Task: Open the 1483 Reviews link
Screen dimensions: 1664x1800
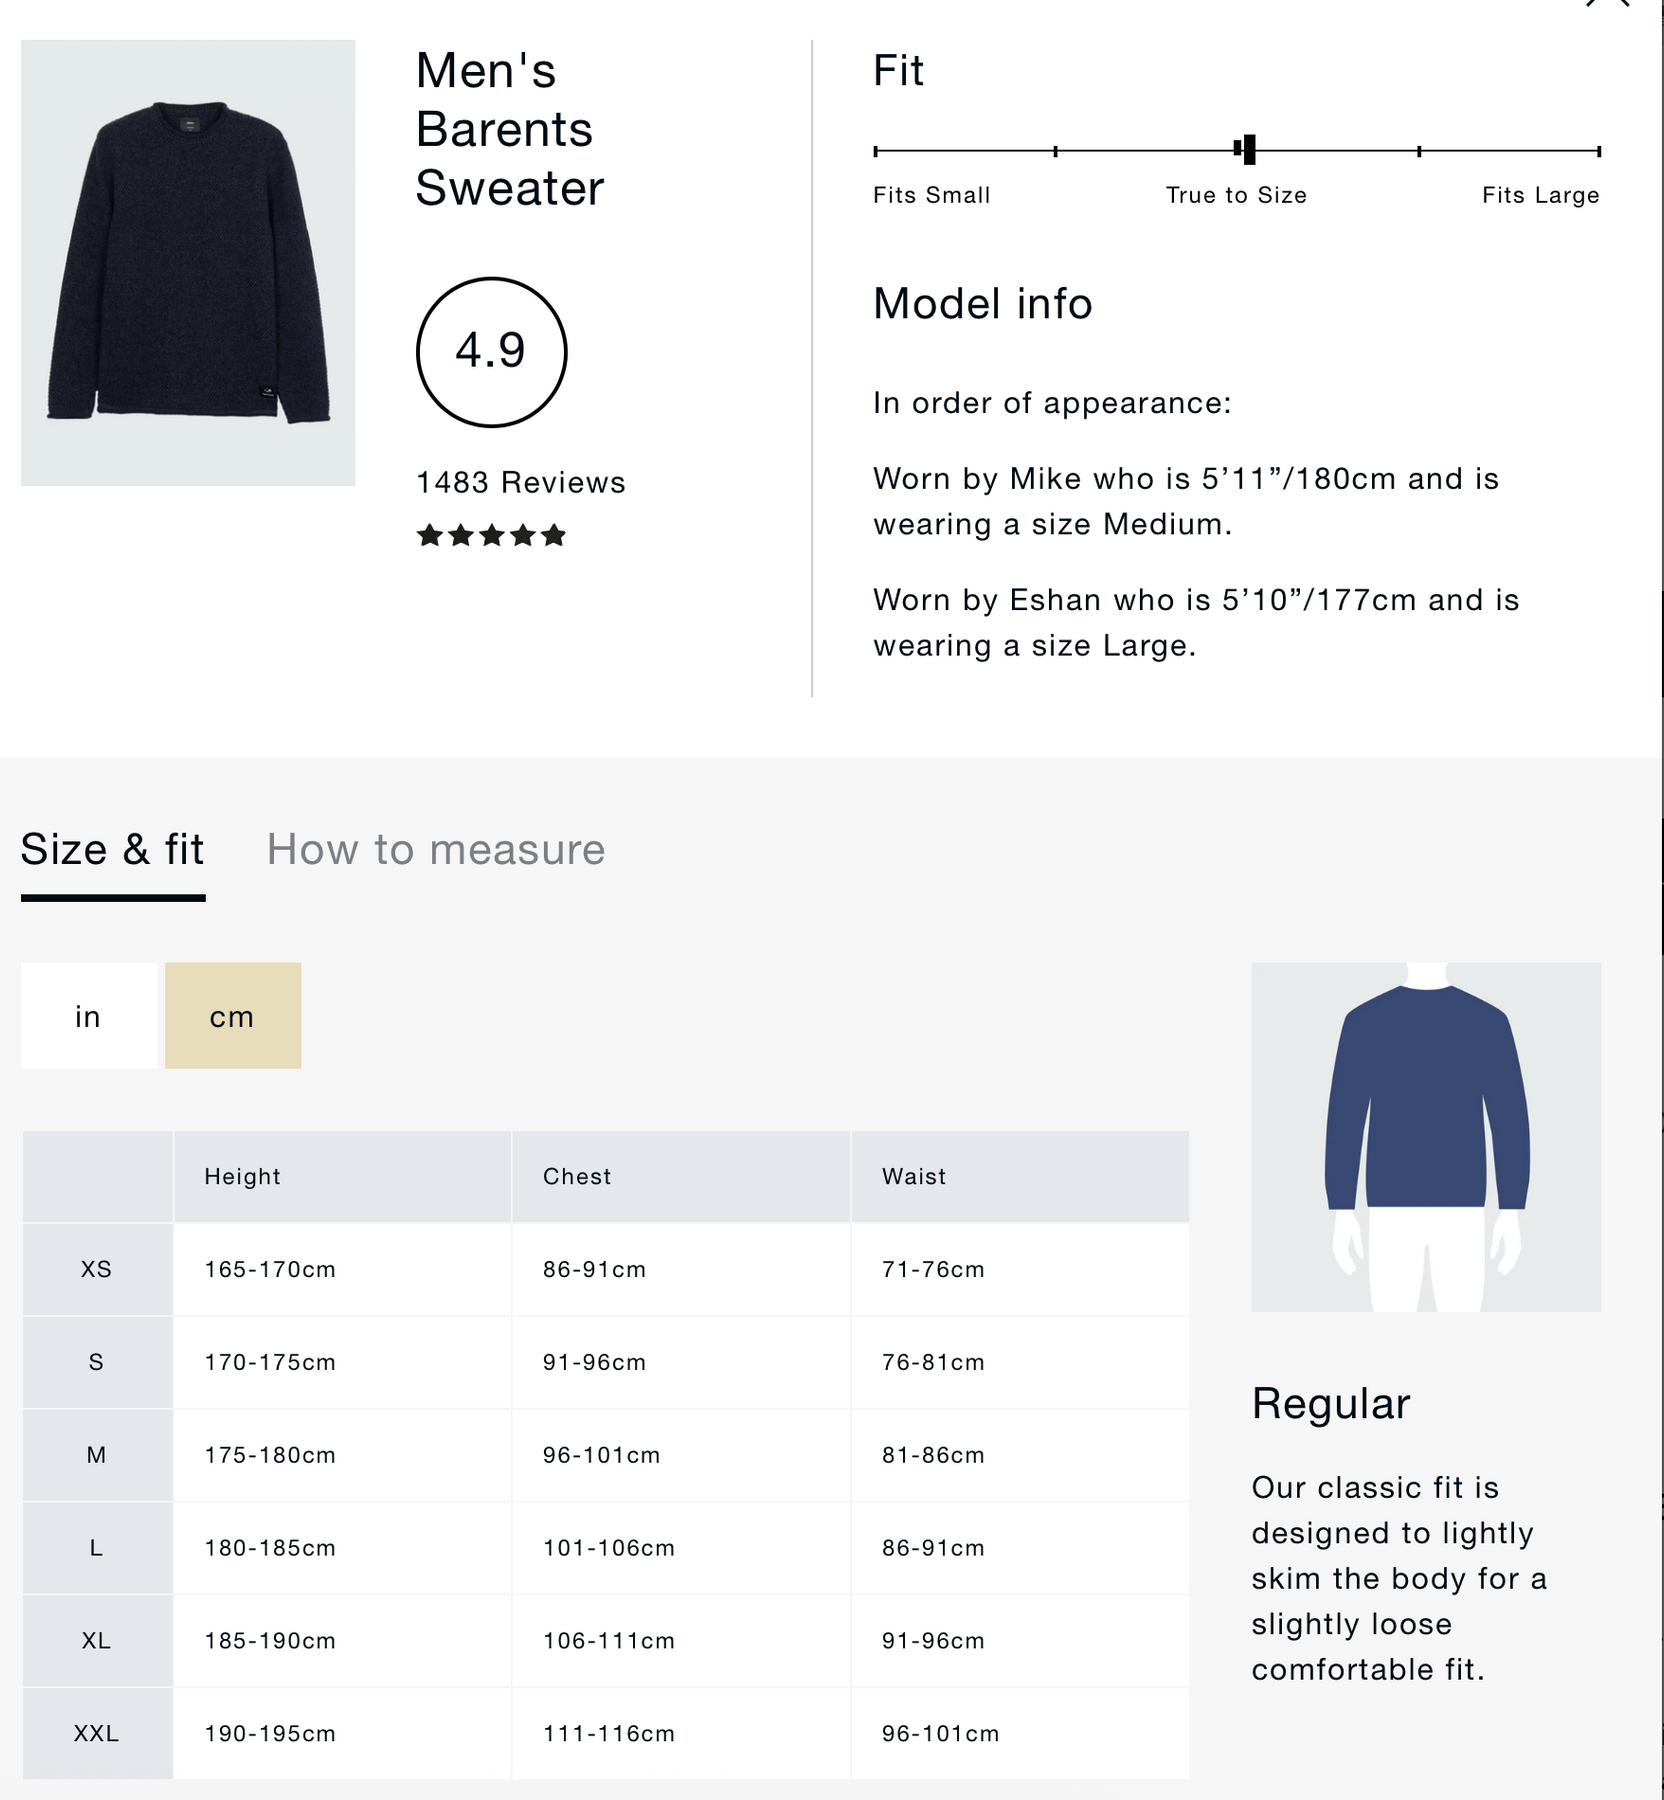Action: 520,483
